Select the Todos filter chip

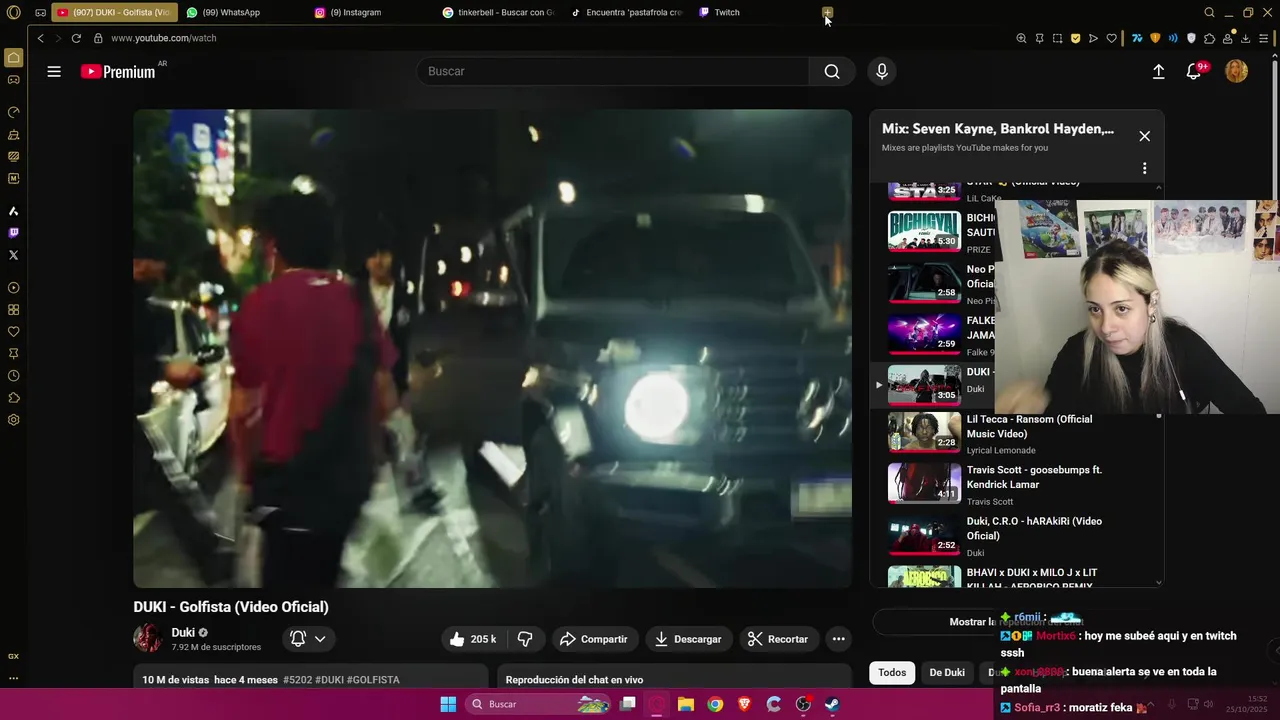pos(892,672)
